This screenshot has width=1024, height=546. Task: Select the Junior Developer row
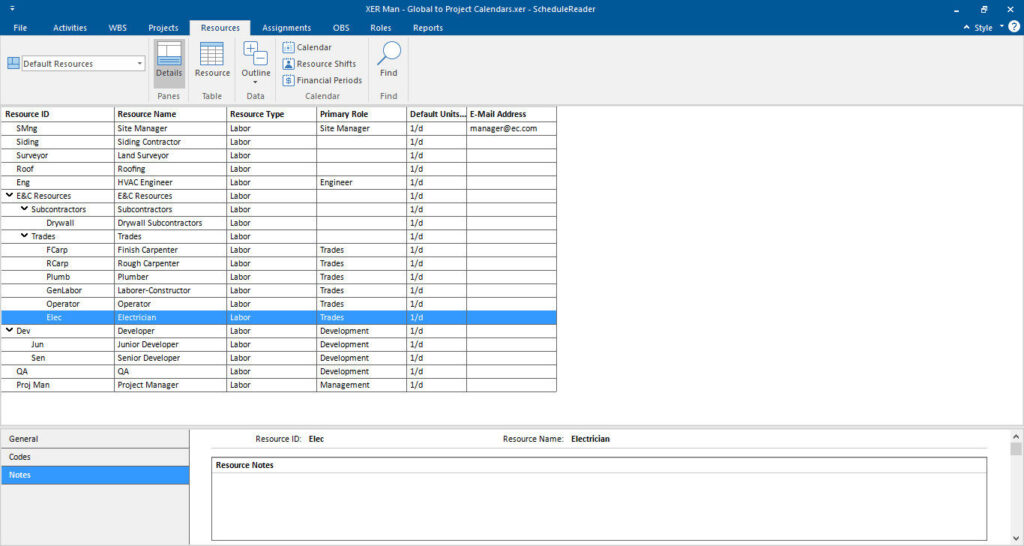click(279, 344)
